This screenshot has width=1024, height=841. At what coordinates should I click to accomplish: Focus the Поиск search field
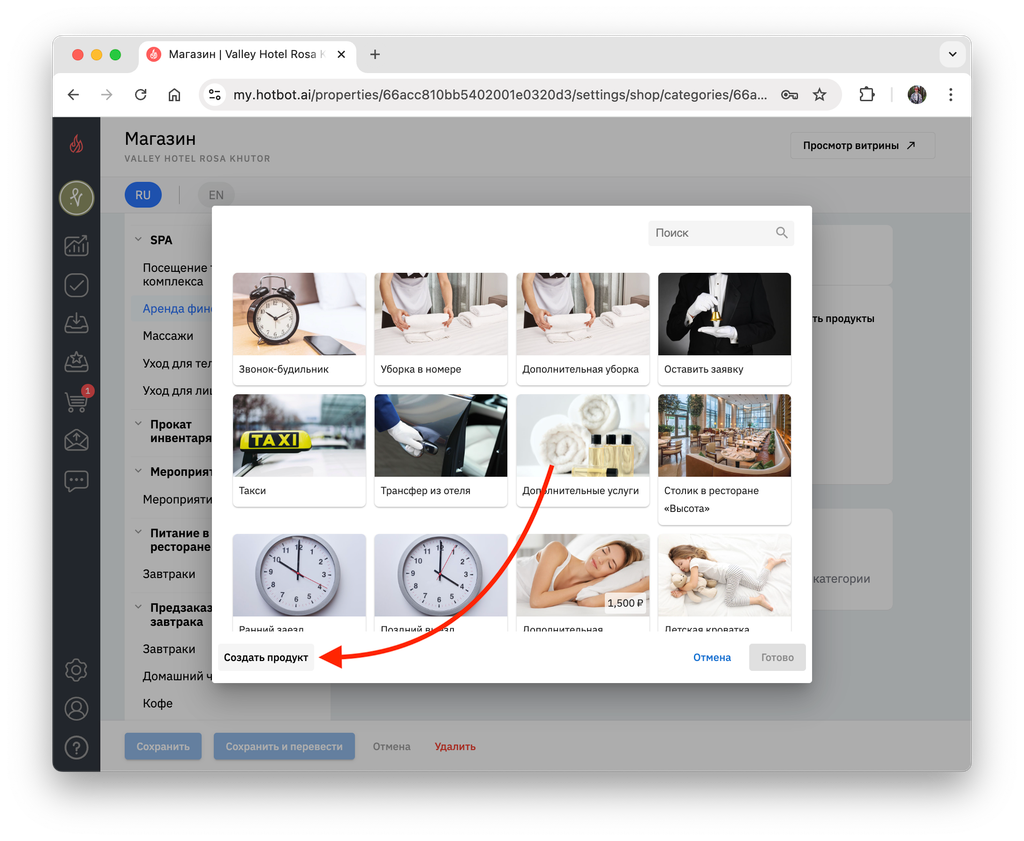coord(721,232)
